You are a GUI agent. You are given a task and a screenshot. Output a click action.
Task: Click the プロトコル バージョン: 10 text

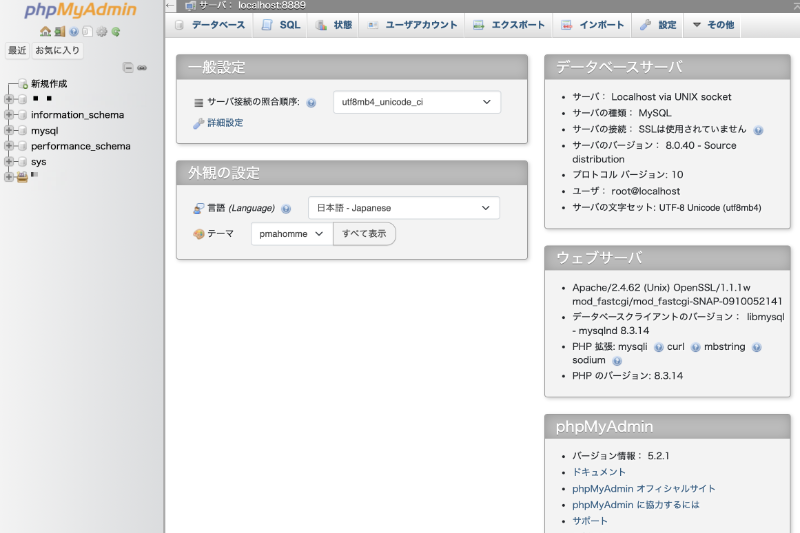(x=628, y=174)
